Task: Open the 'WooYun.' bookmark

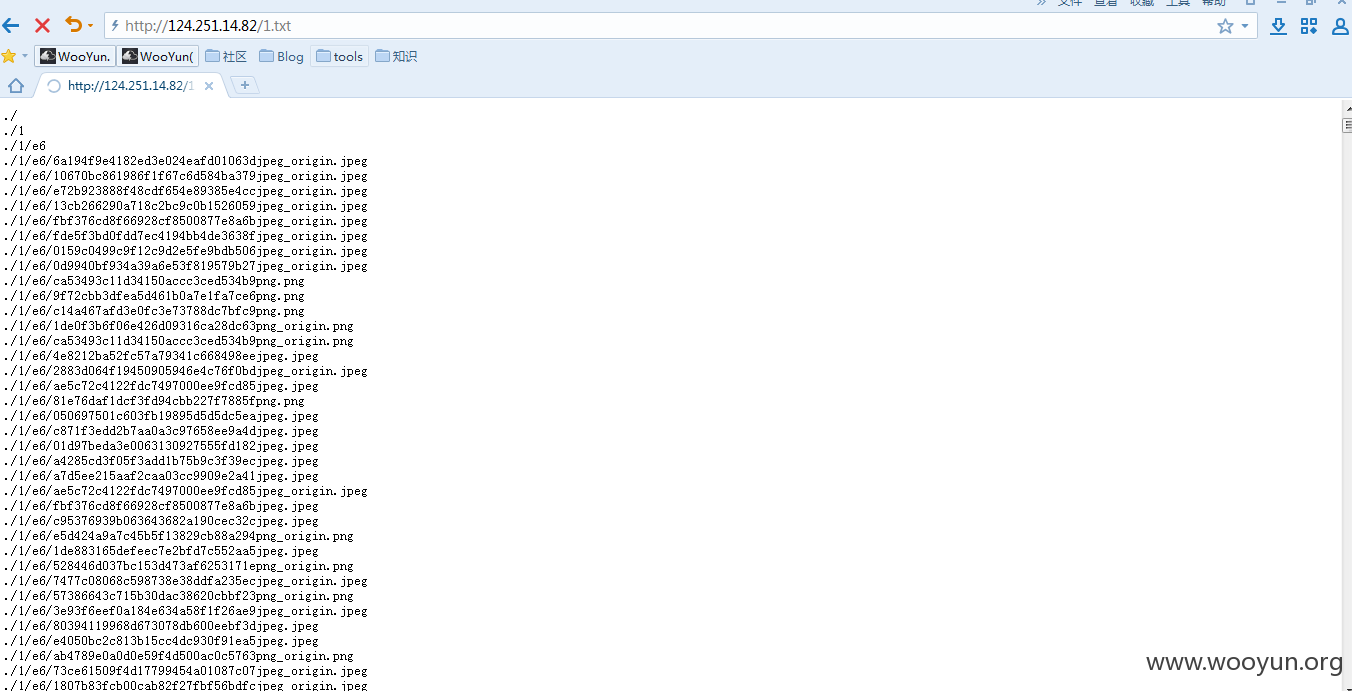Action: [75, 56]
